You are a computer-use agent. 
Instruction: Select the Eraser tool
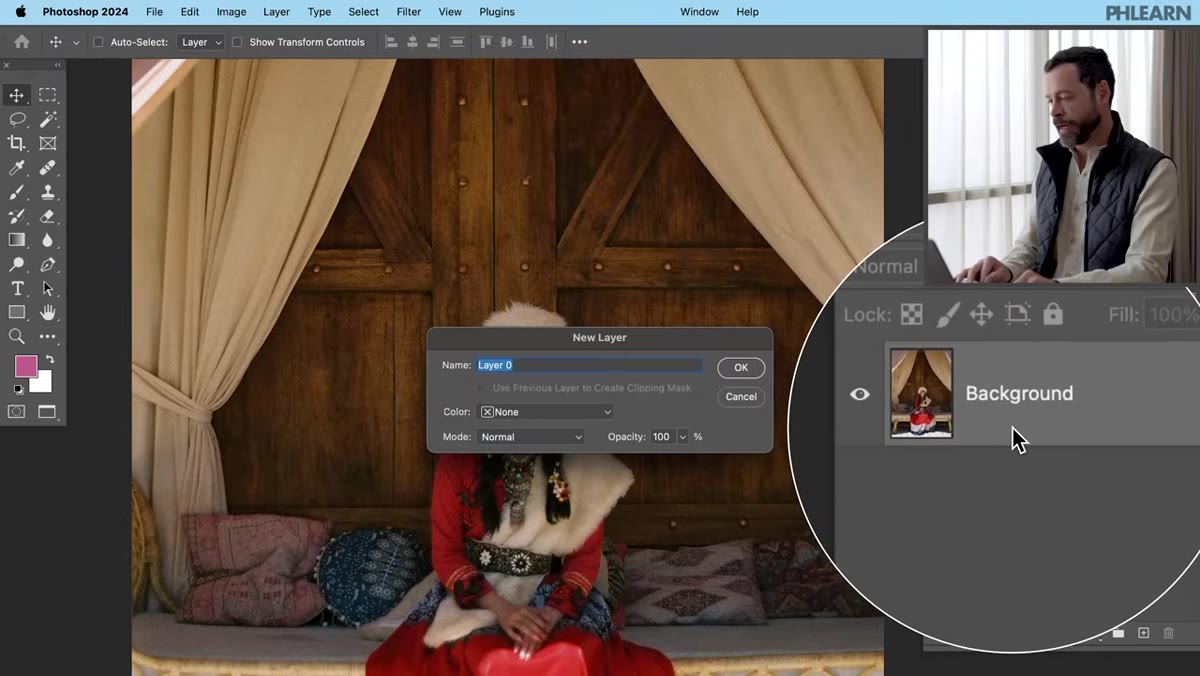(x=47, y=216)
